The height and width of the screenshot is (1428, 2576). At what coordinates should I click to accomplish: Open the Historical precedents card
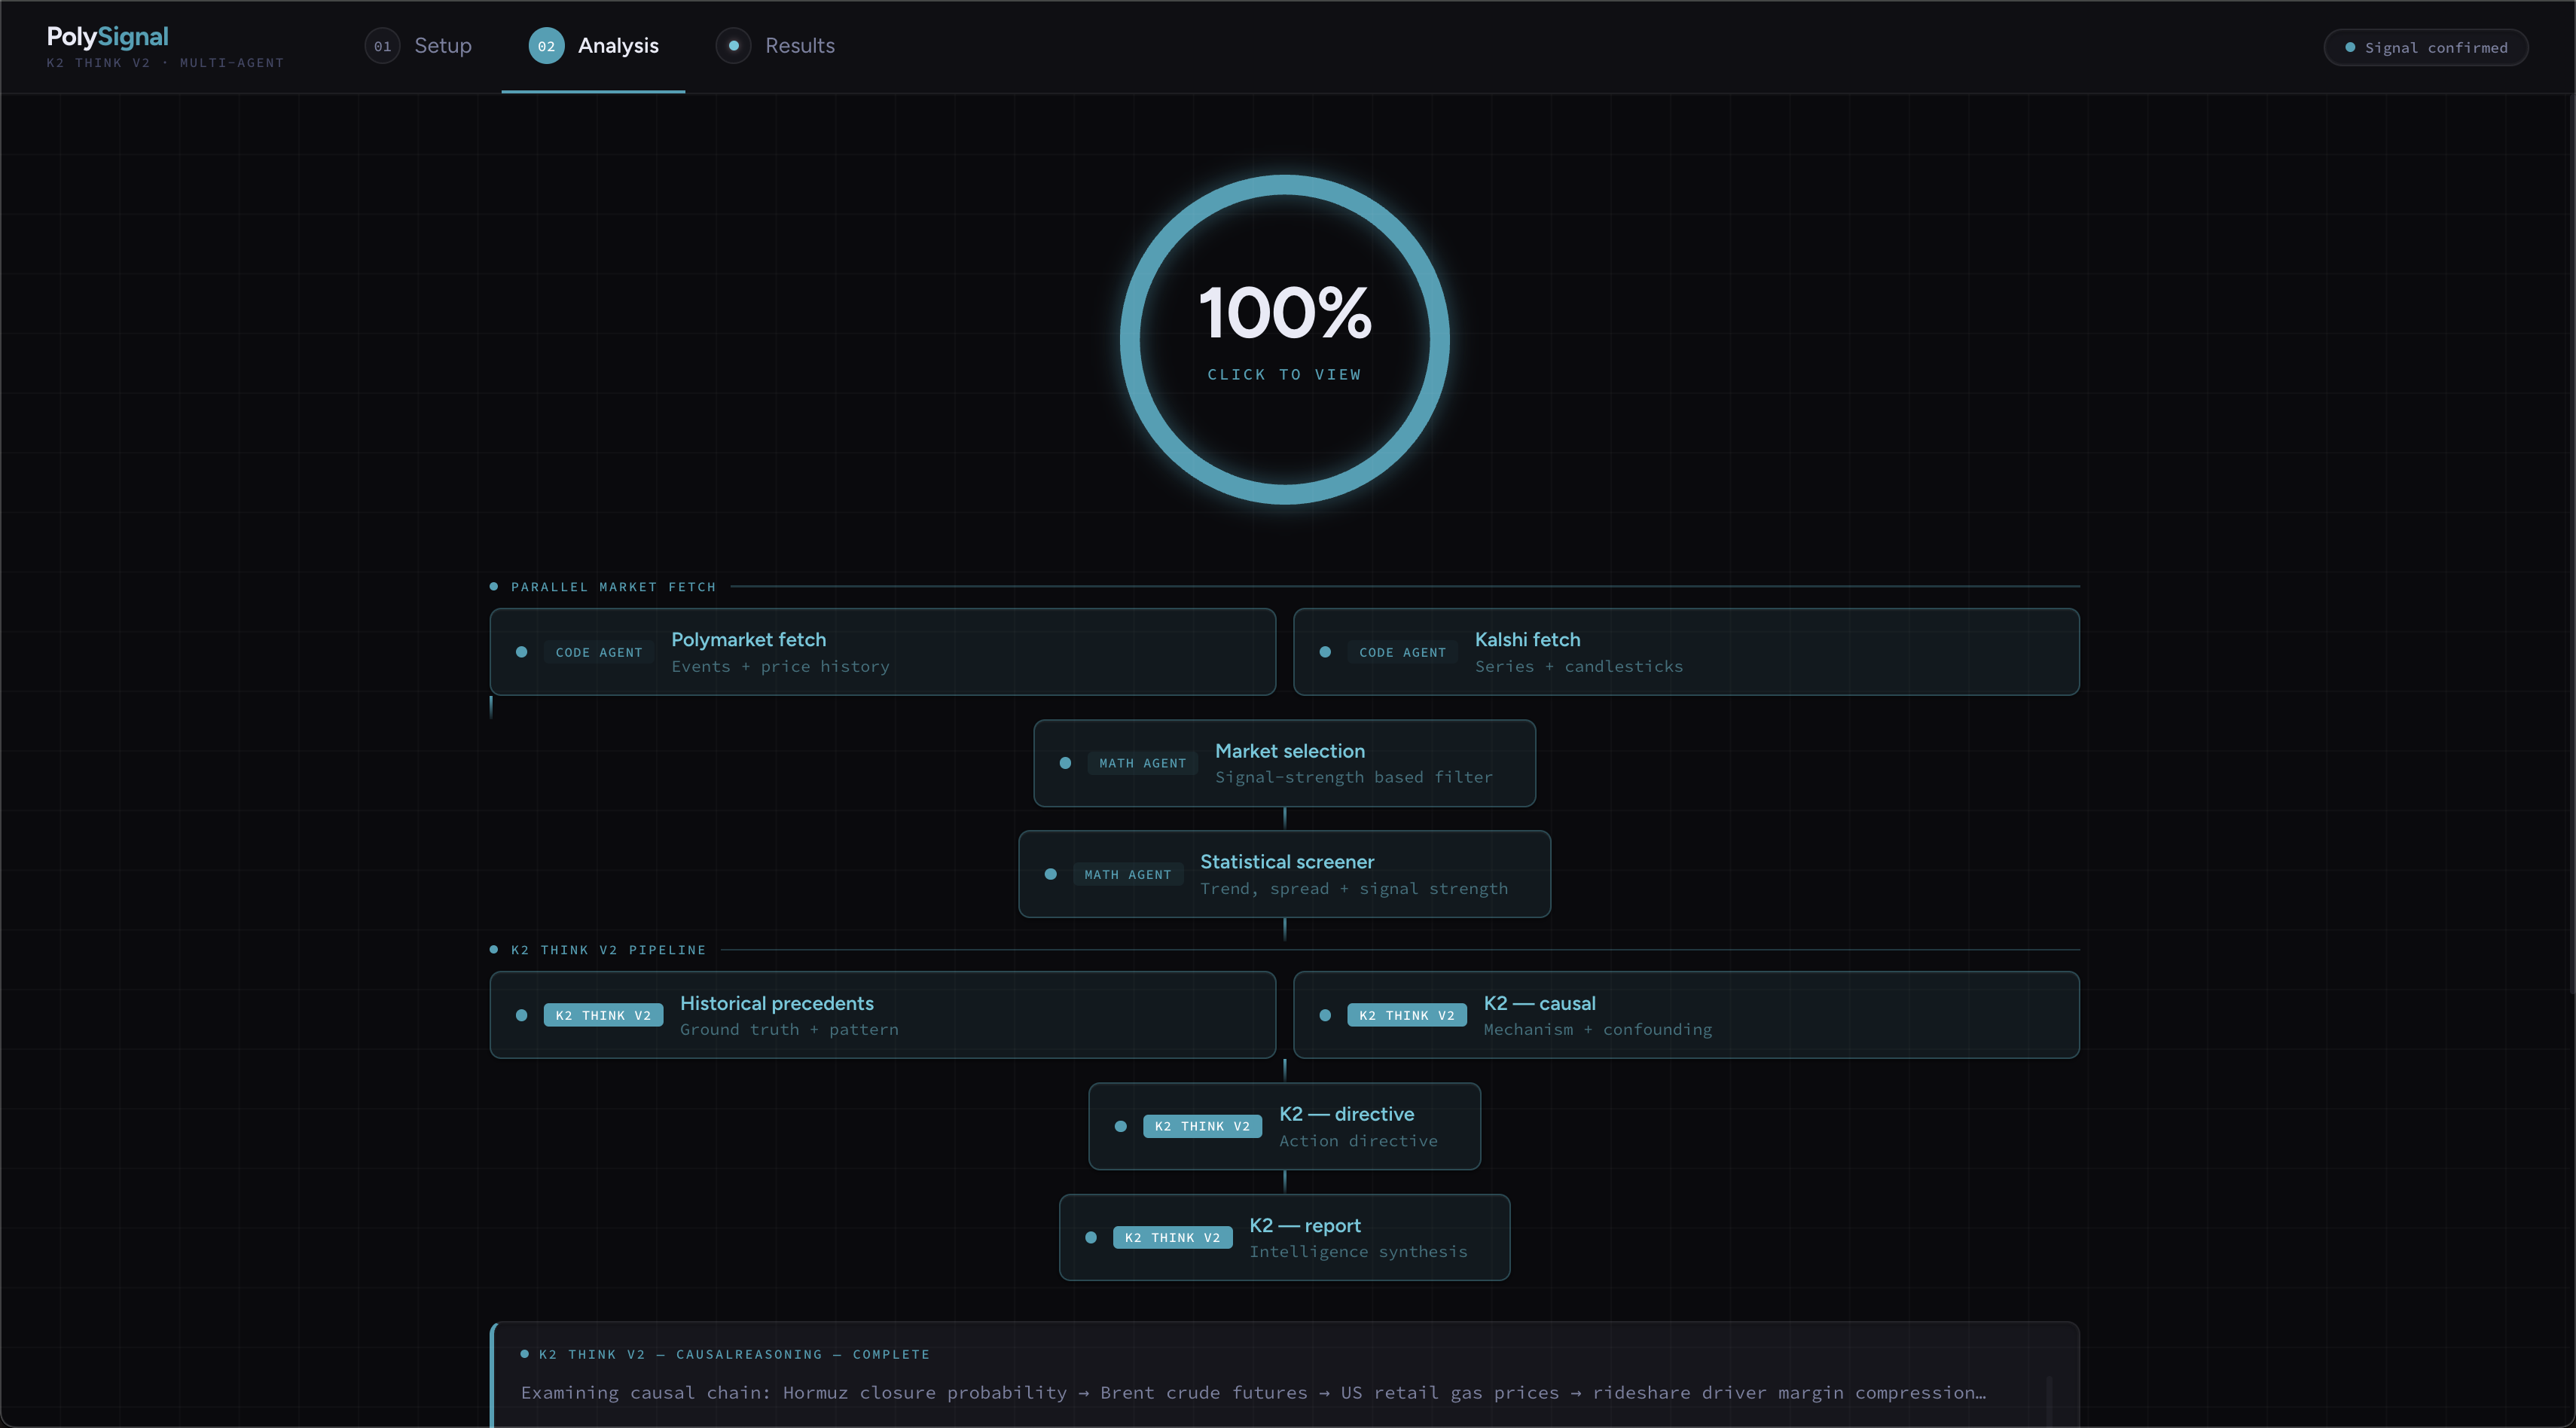click(x=882, y=1015)
